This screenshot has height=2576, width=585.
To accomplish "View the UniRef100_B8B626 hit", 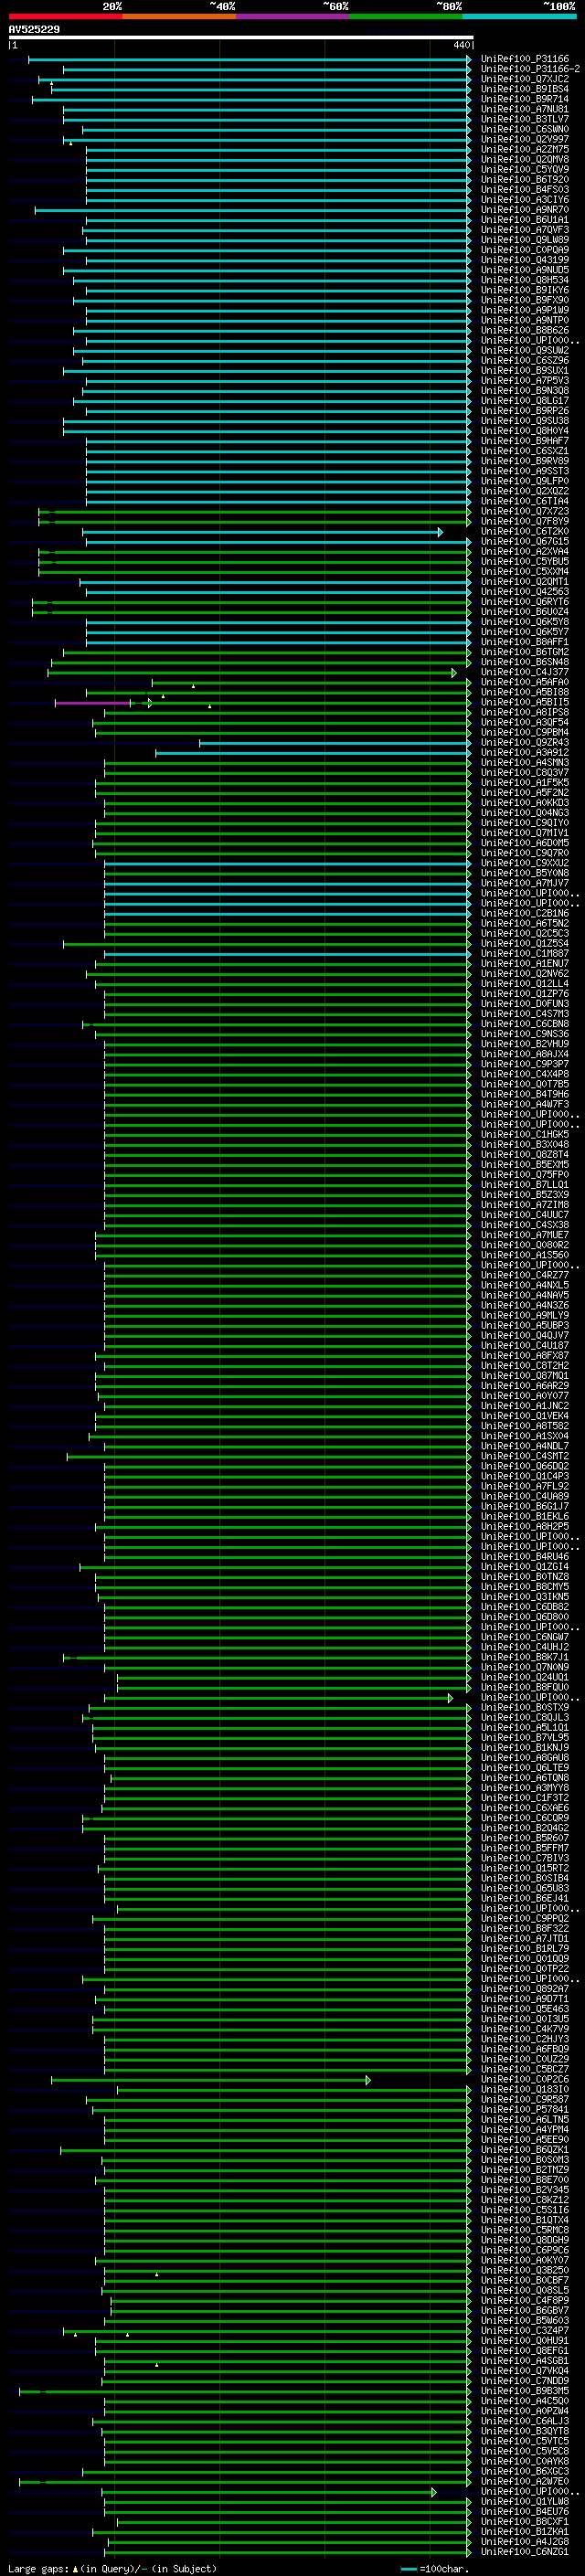I will [524, 330].
